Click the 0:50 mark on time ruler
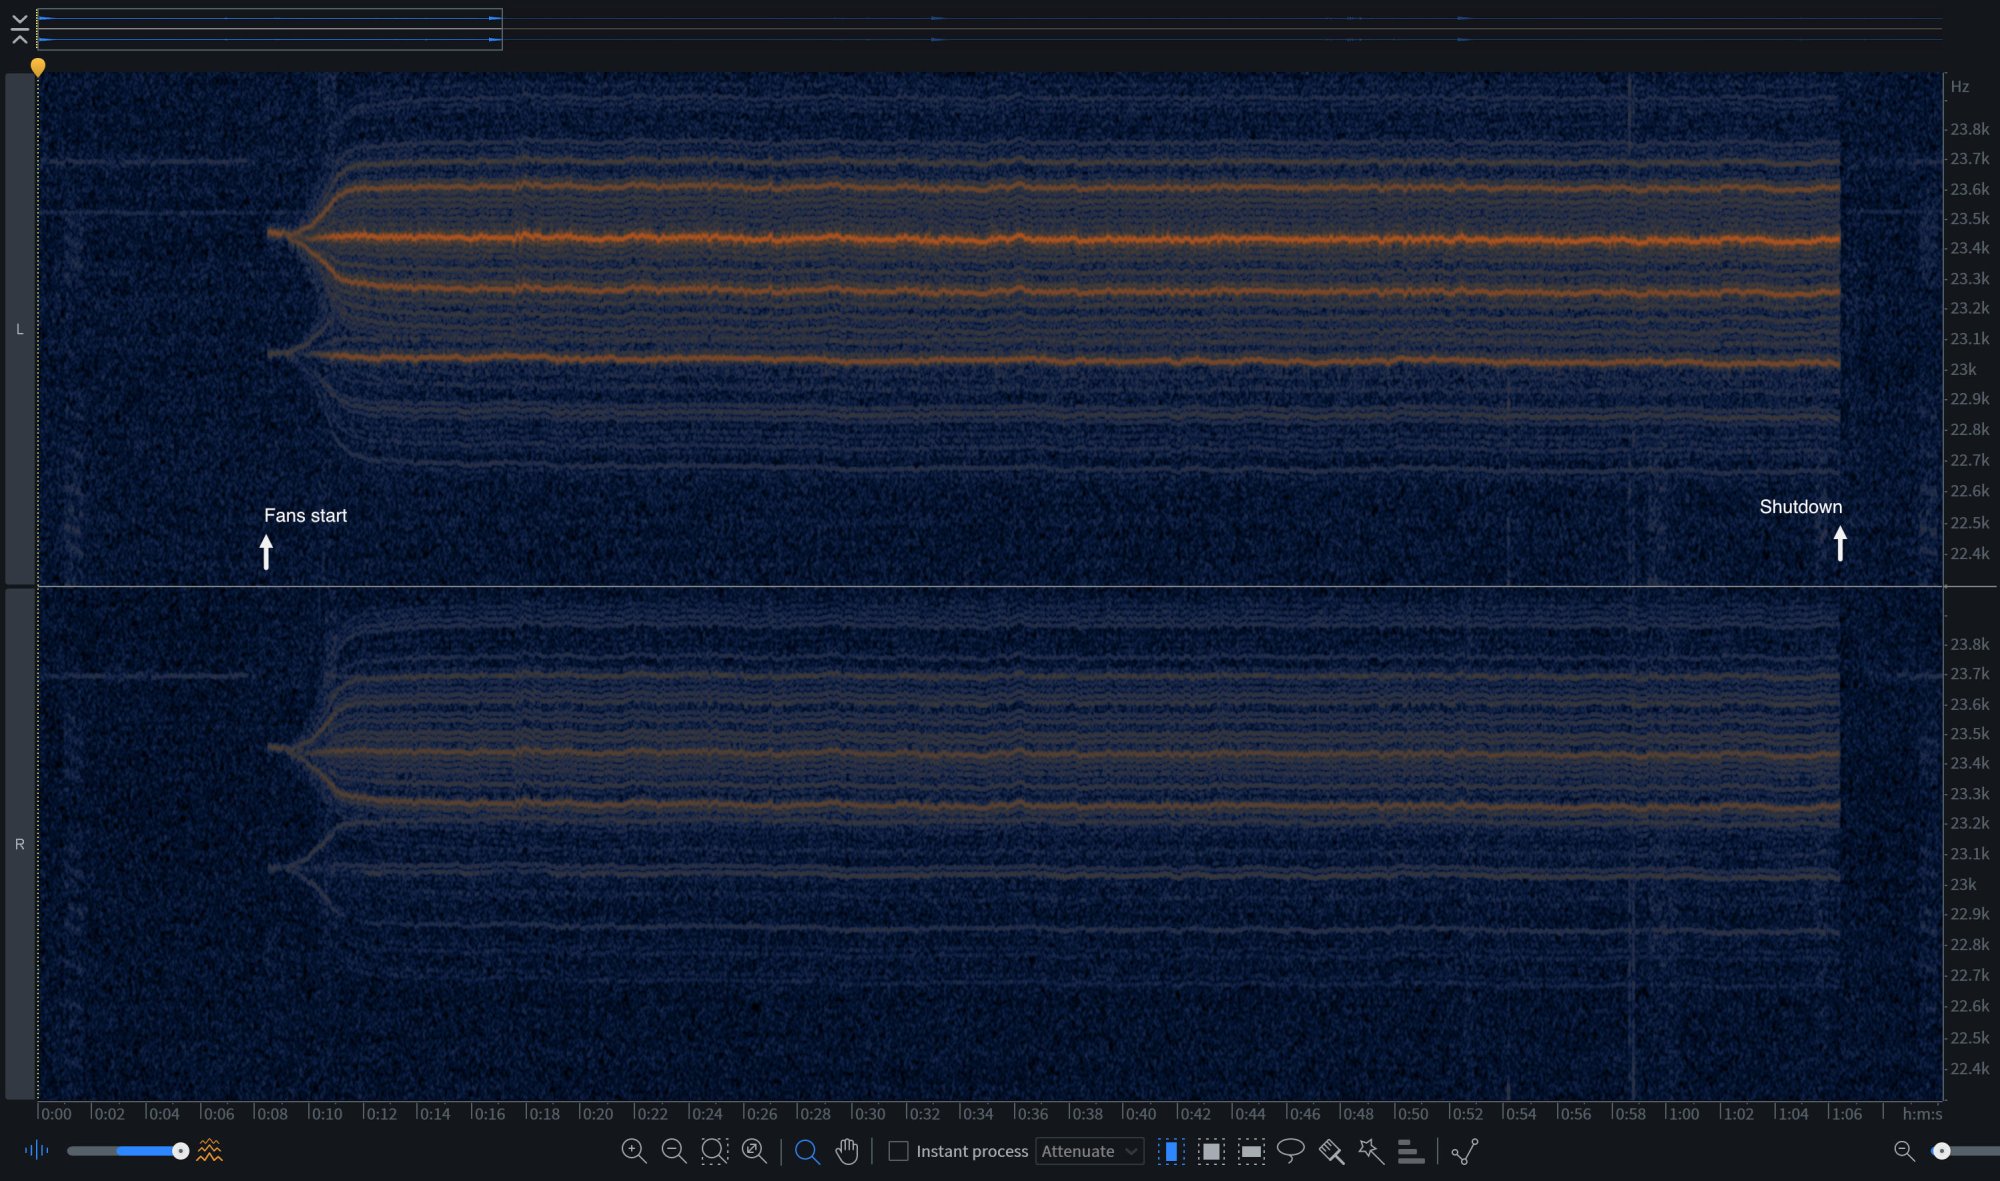 pos(1411,1113)
